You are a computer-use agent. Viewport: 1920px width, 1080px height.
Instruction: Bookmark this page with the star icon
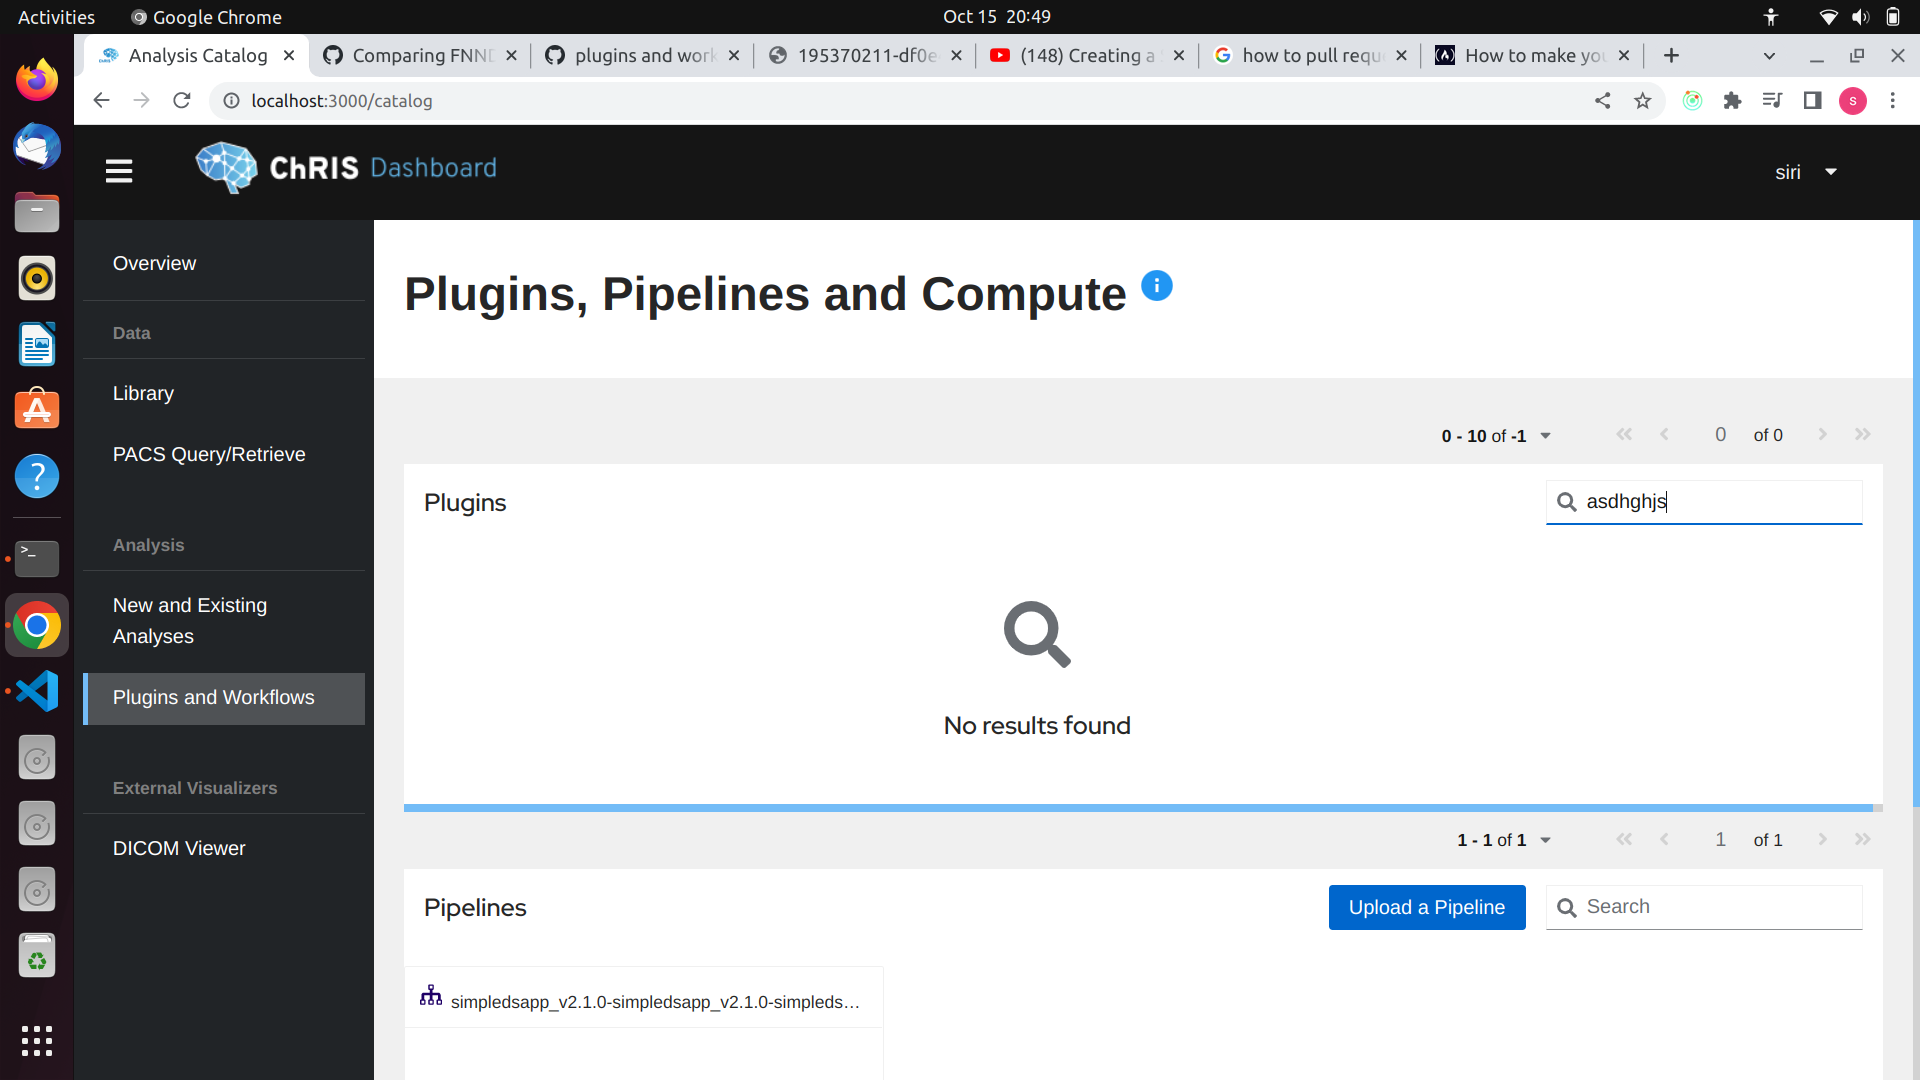point(1643,101)
